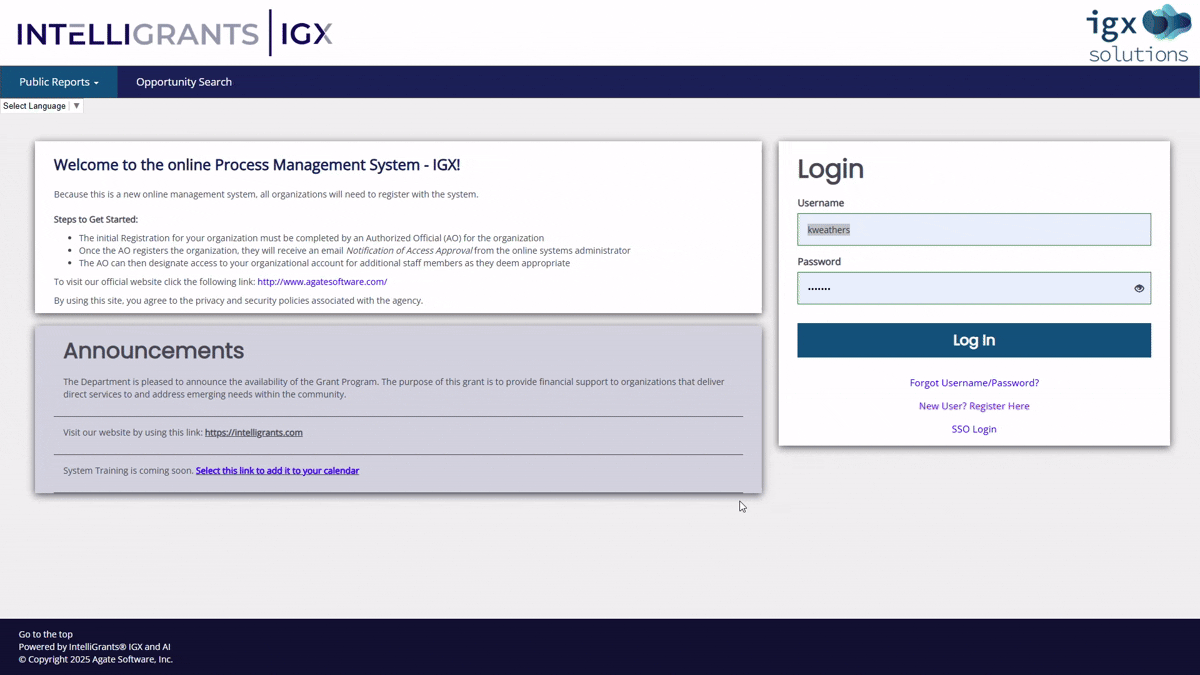Click 'Powered by IntelliGrants® IGX and AI' text

(x=95, y=647)
